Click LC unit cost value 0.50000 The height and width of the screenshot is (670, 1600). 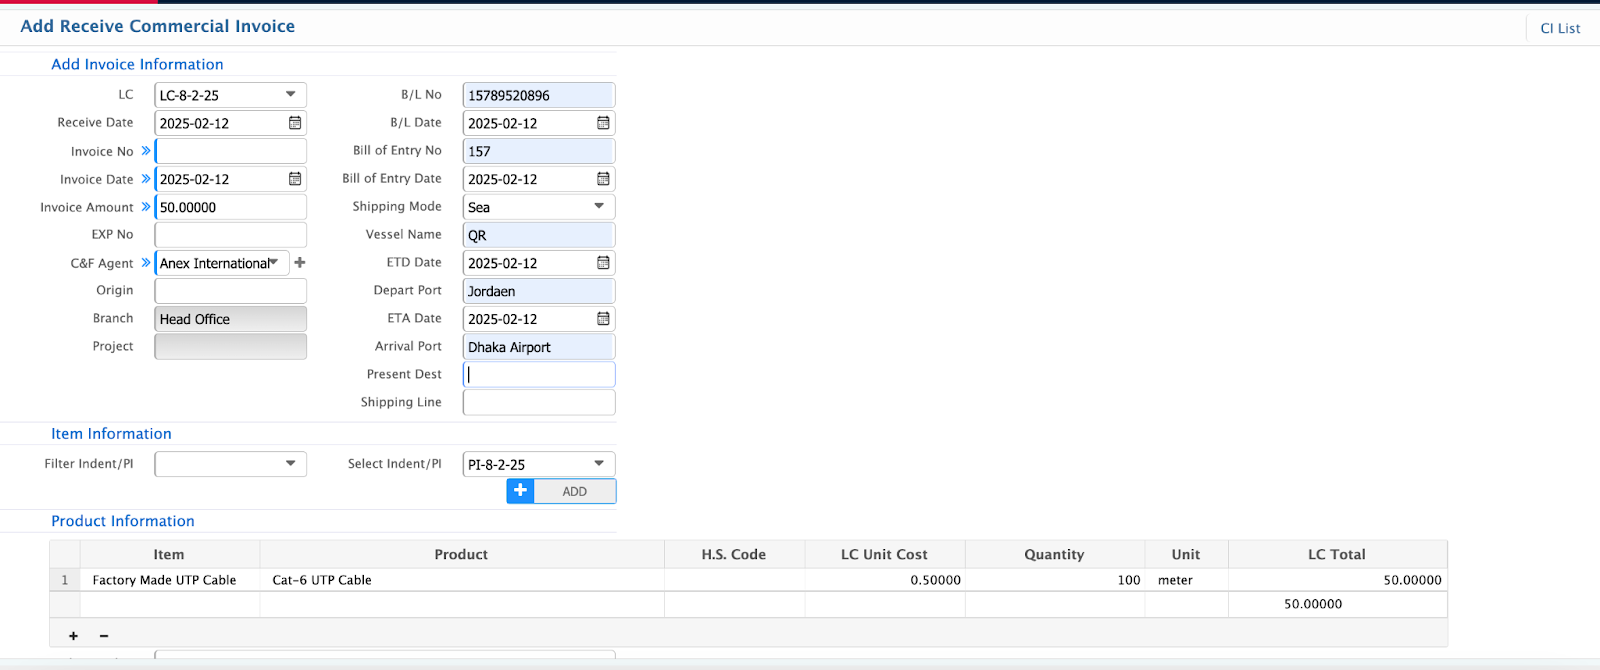[x=884, y=580]
